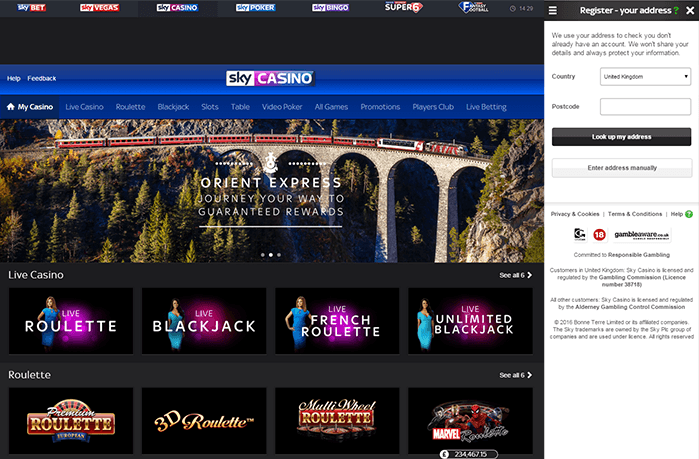Screen dimensions: 699x459
Task: Click See all 6 for Roulette
Action: click(x=515, y=375)
